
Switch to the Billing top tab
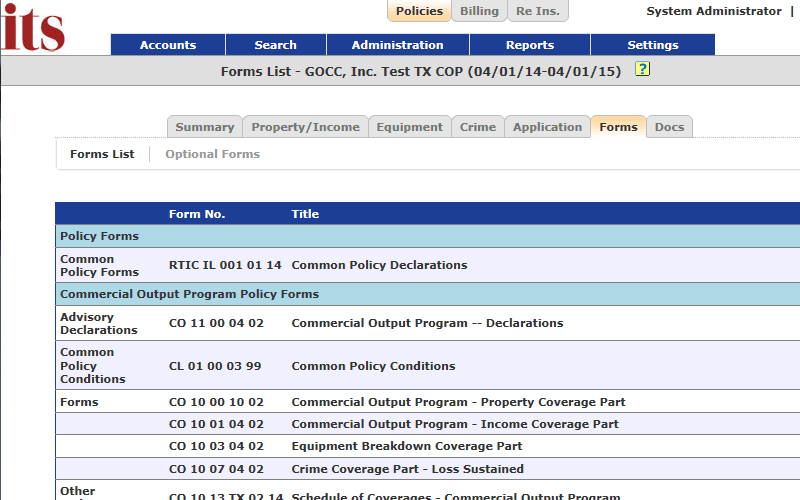point(479,11)
